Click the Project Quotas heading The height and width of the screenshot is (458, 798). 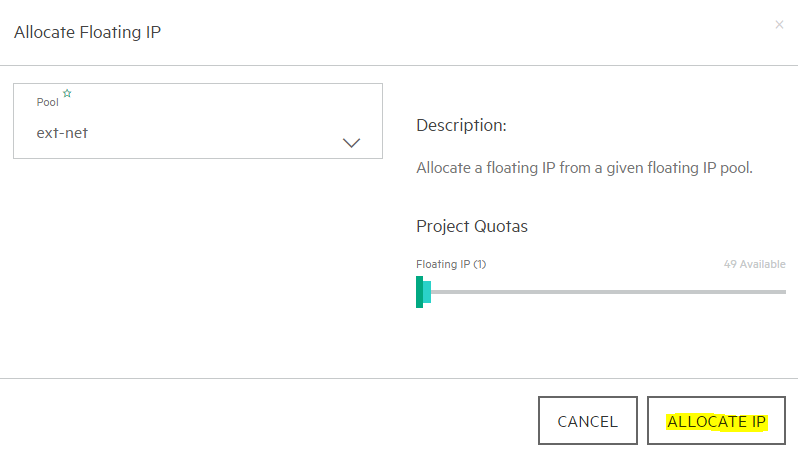(x=472, y=226)
